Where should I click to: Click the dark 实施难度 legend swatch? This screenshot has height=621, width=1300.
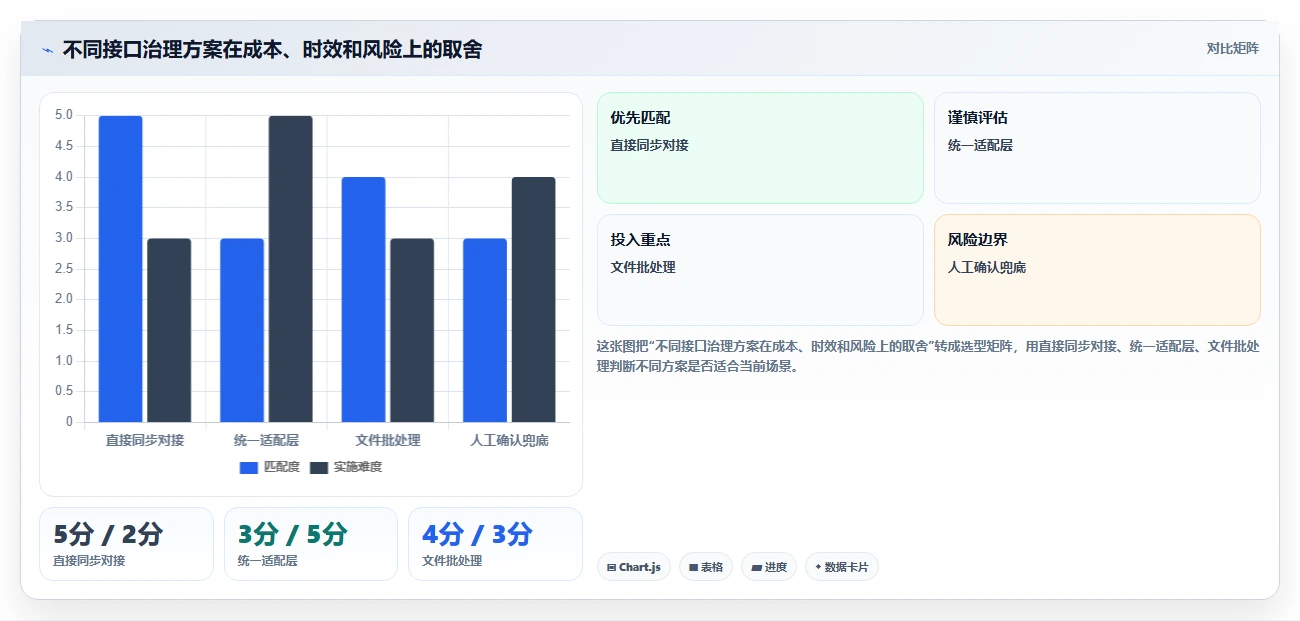[x=319, y=467]
